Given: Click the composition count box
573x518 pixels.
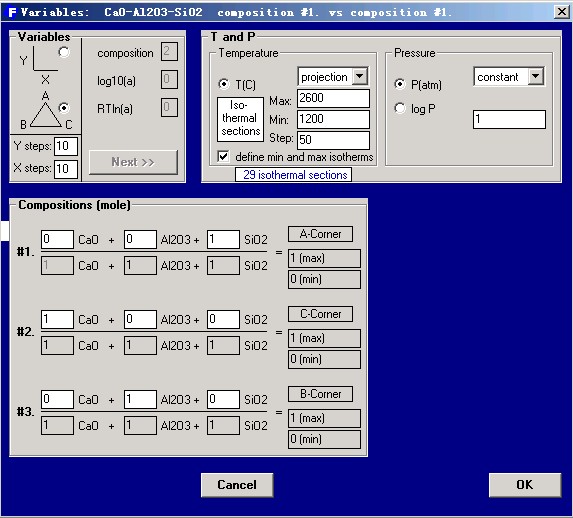Looking at the screenshot, I should (x=169, y=52).
